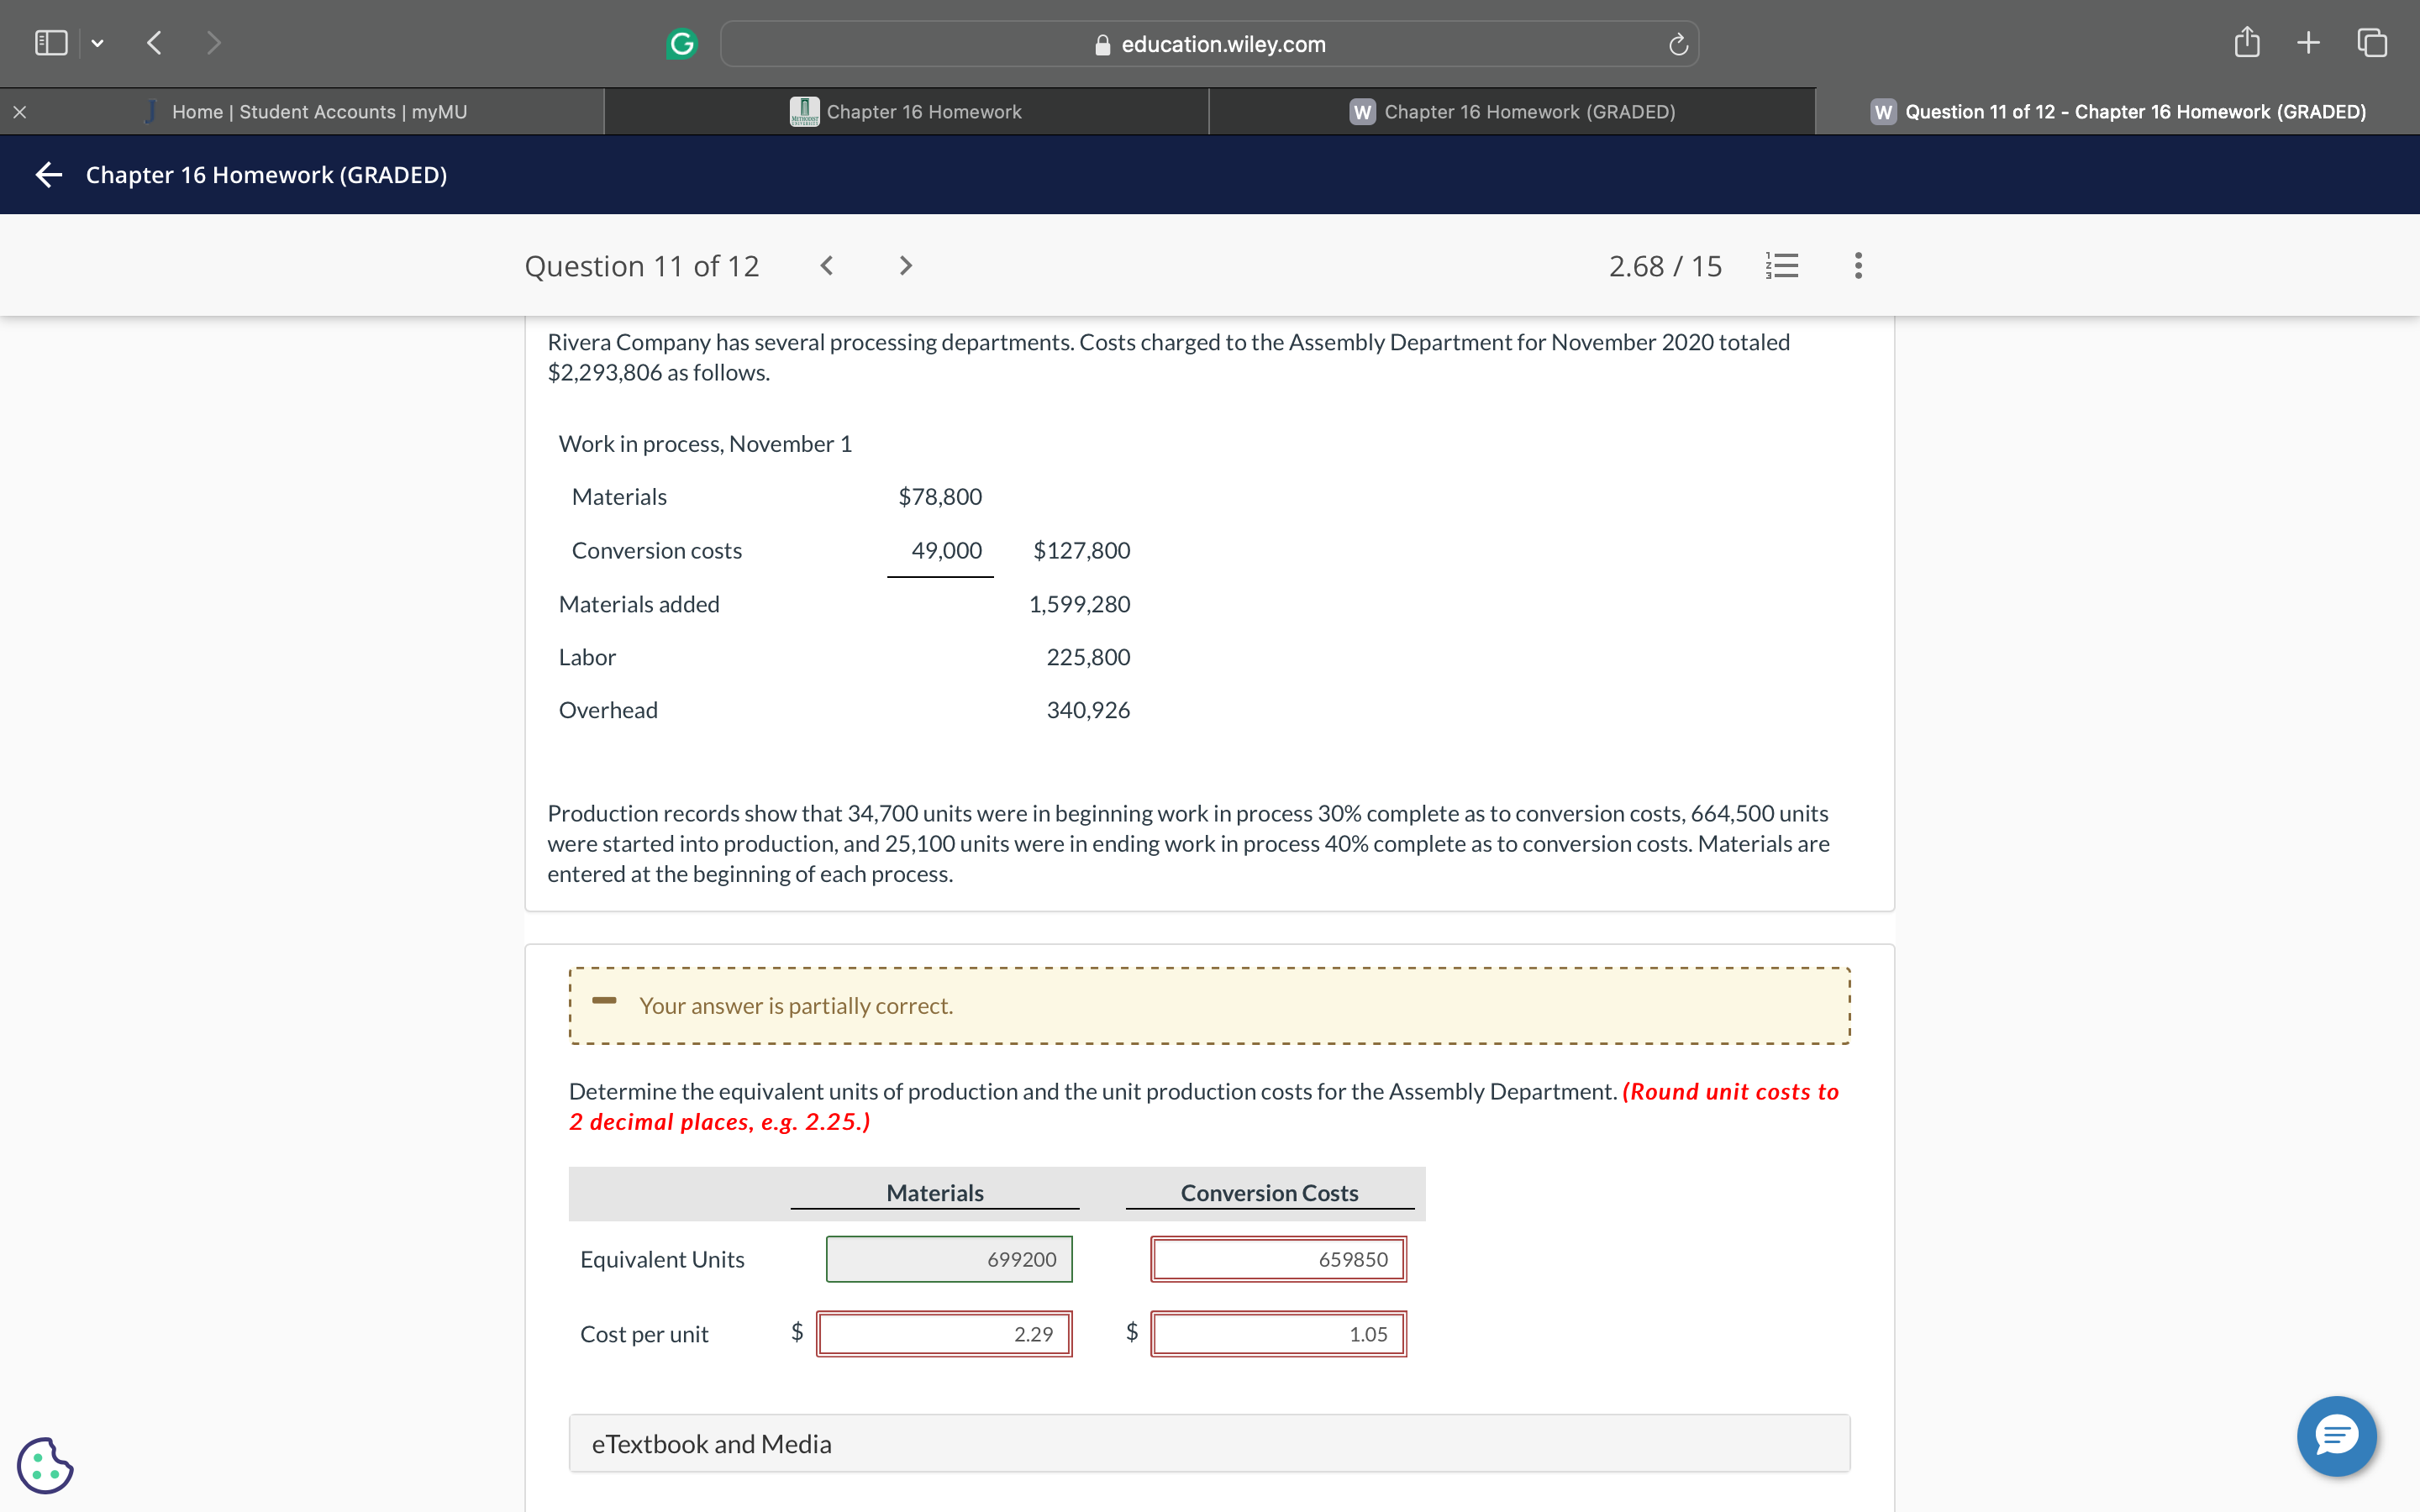2420x1512 pixels.
Task: Expand the sidebar dropdown arrow
Action: tap(97, 43)
